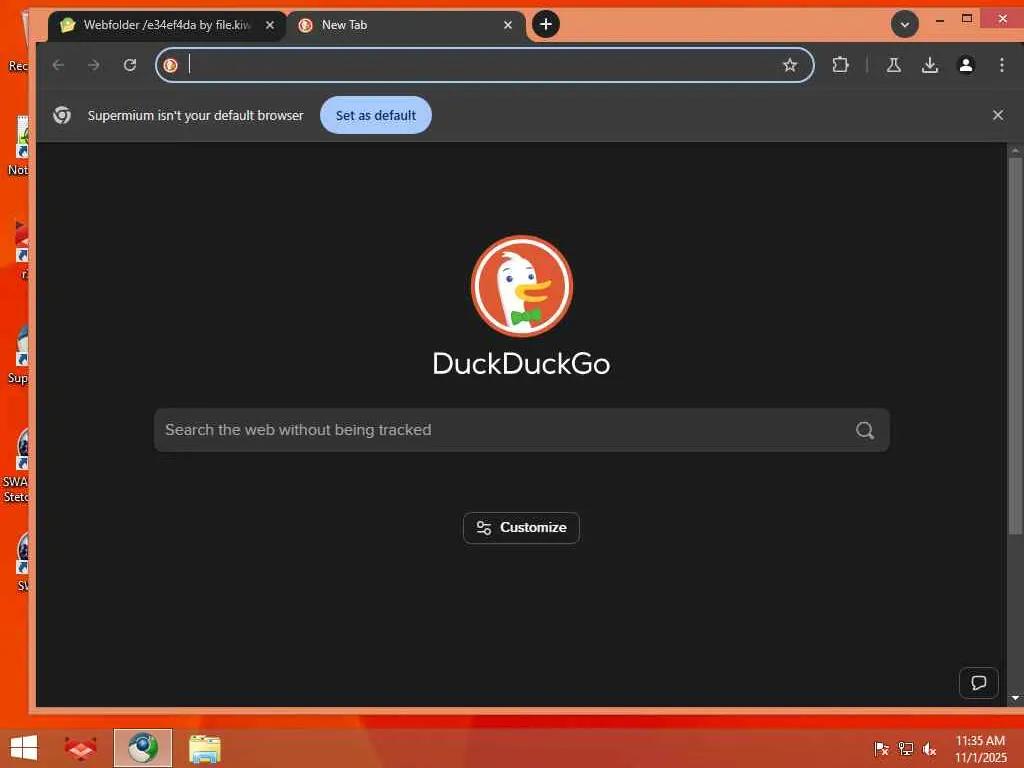1024x768 pixels.
Task: Go back with the browser back arrow
Action: point(58,65)
